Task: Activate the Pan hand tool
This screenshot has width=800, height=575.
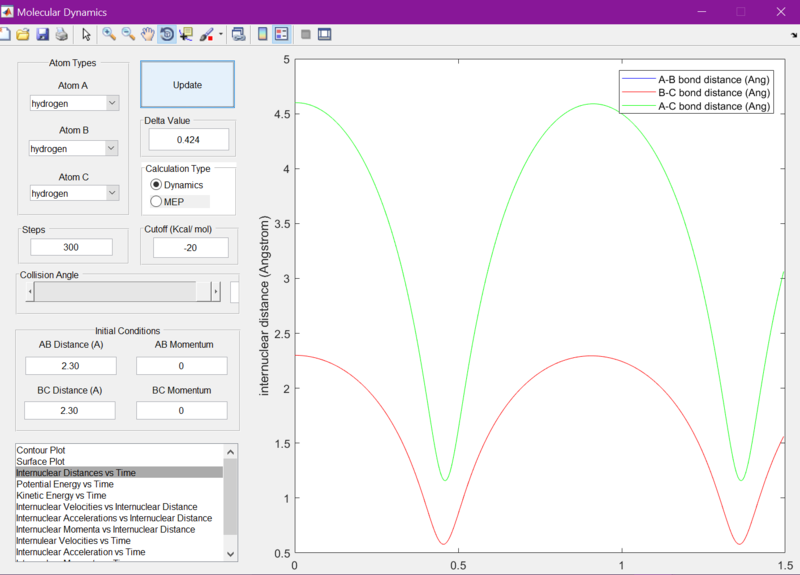Action: (147, 34)
